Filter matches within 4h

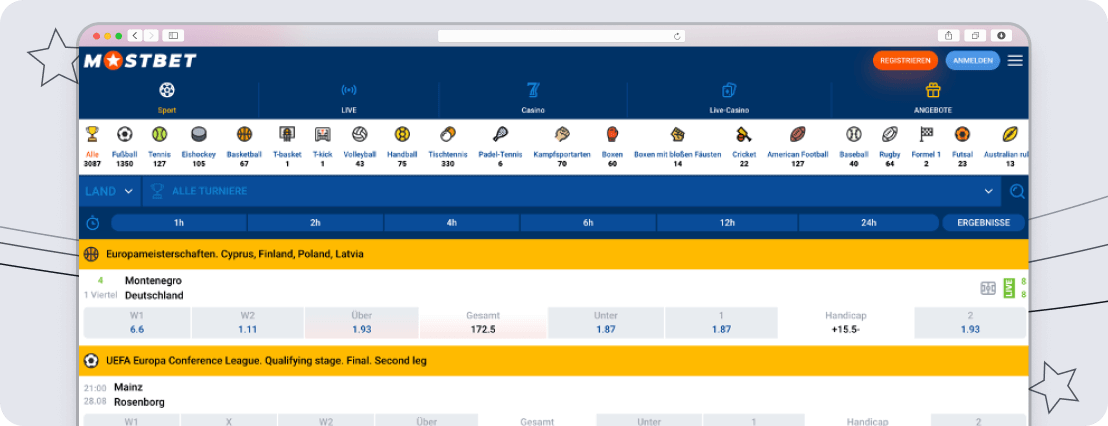(x=452, y=223)
